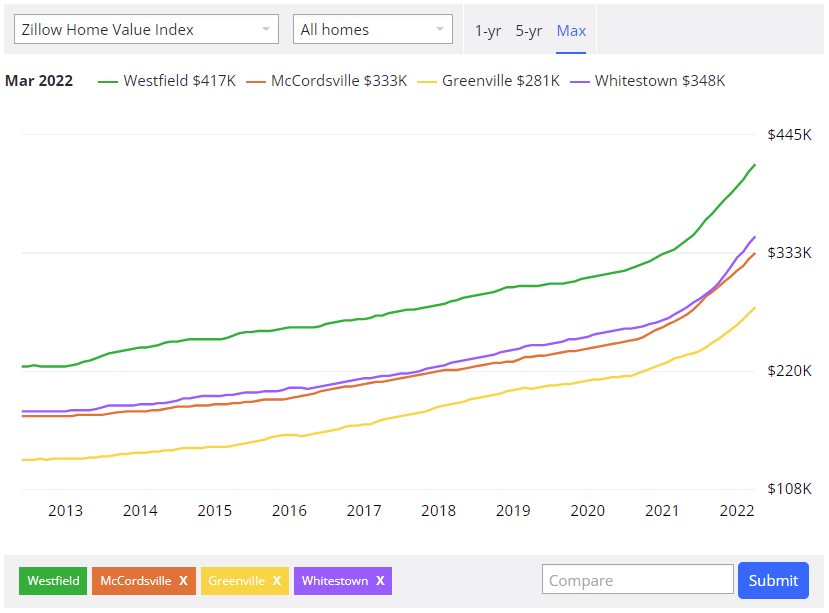
Task: Click the $333K axis label
Action: (x=789, y=253)
